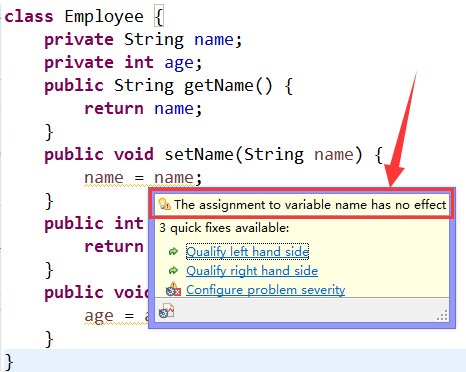Click the resize grip at the tooltip corner

tap(443, 315)
